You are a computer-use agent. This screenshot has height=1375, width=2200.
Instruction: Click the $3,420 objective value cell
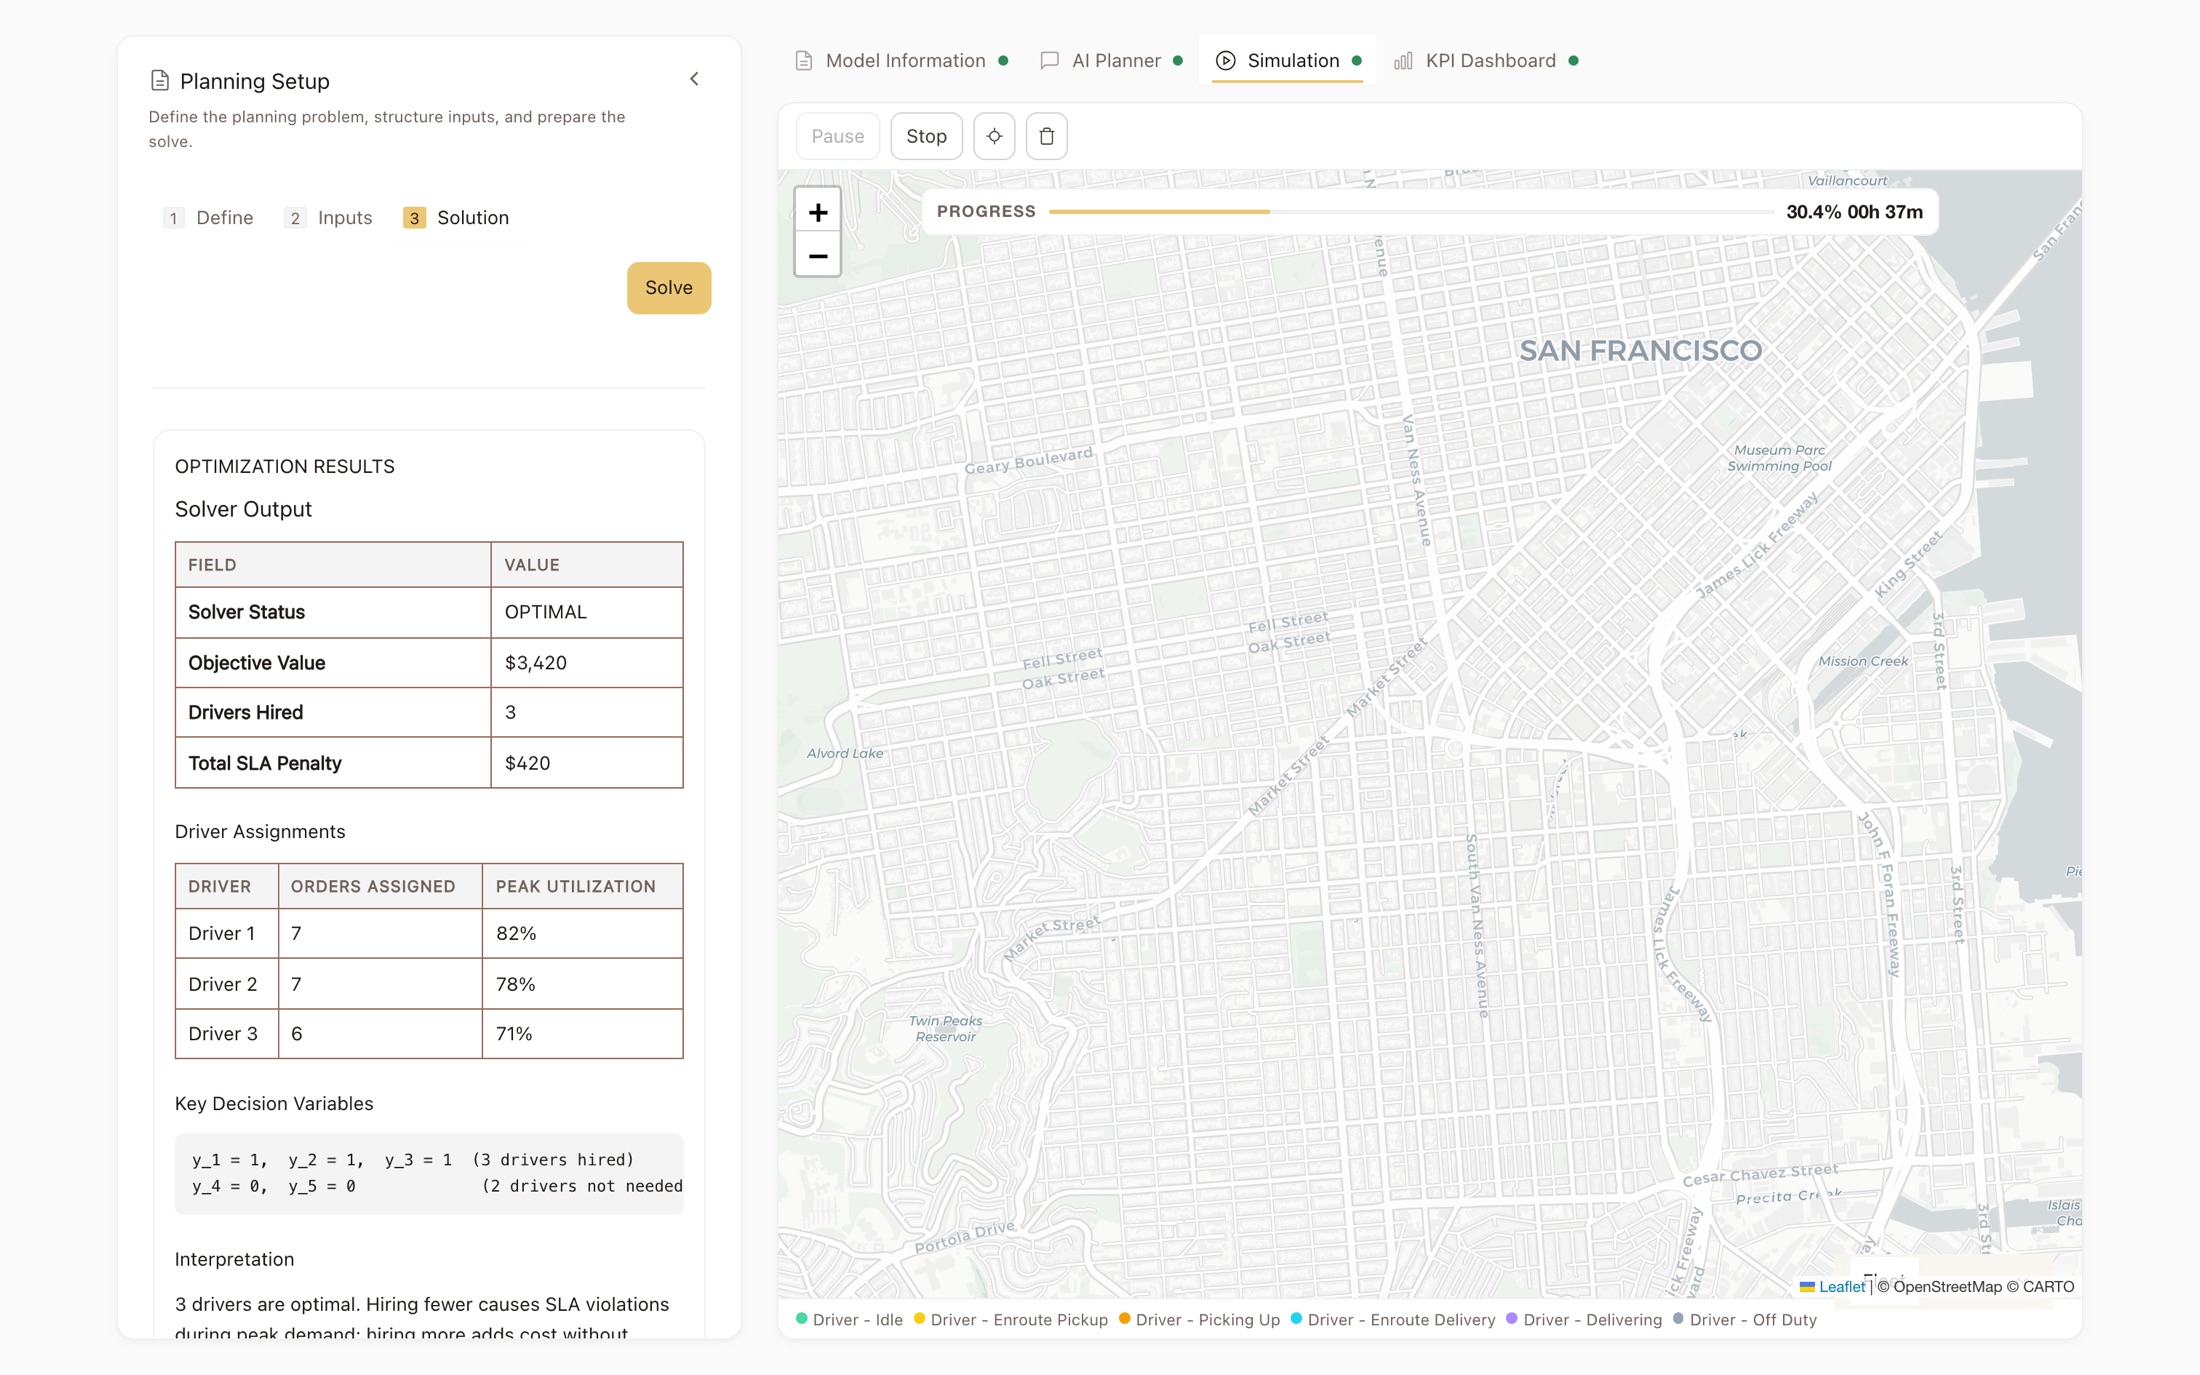click(587, 663)
